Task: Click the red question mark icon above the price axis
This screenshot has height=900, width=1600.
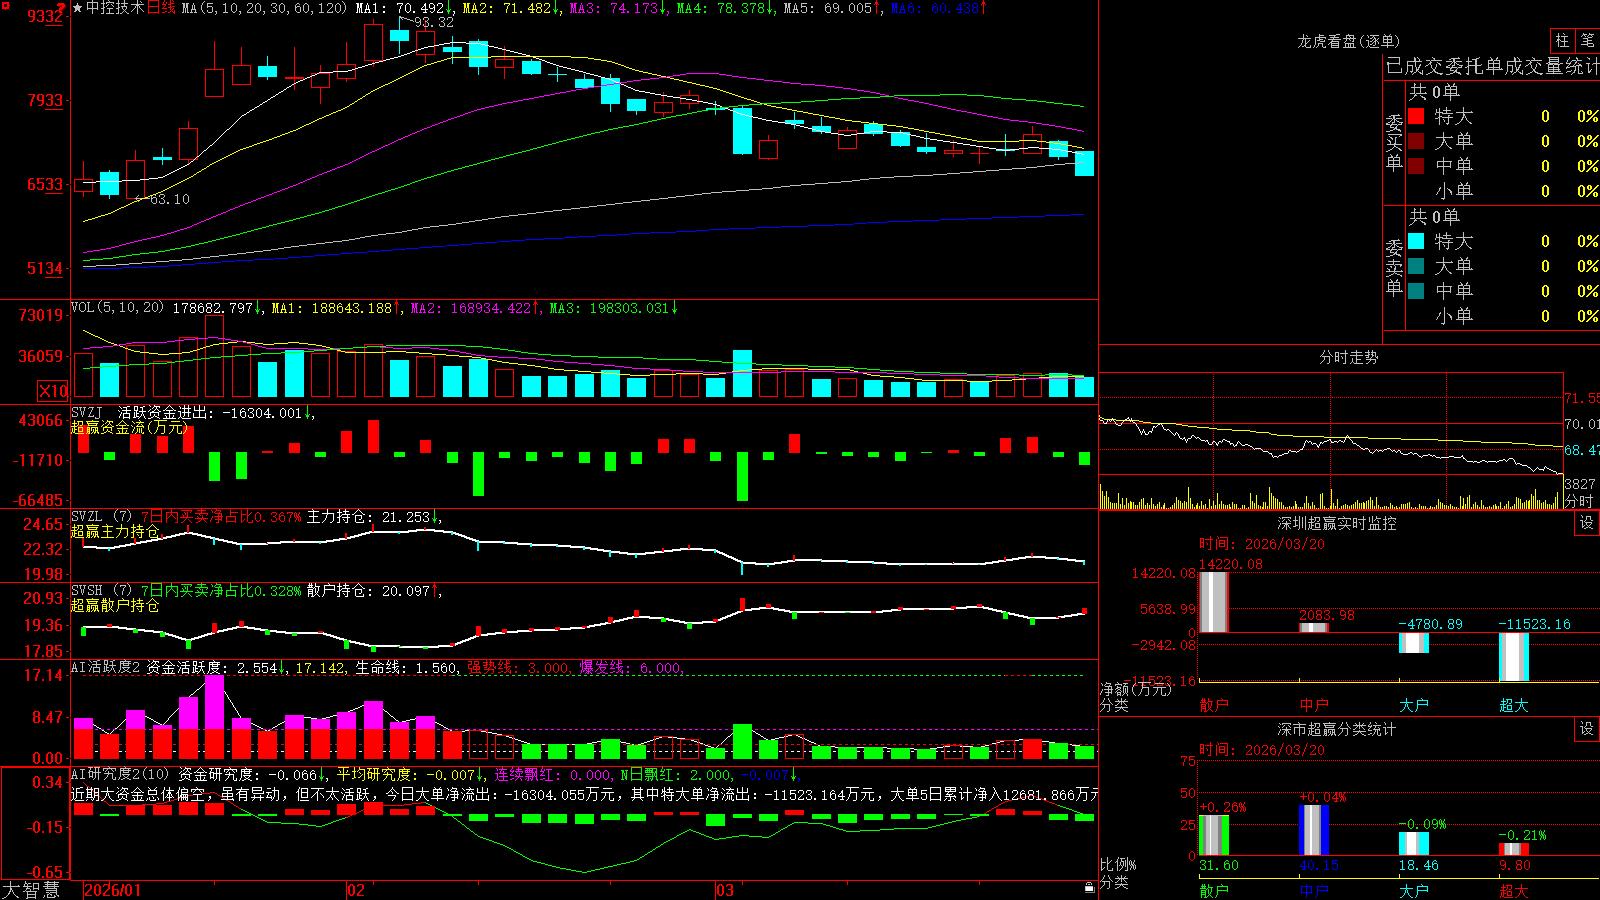Action: click(61, 9)
